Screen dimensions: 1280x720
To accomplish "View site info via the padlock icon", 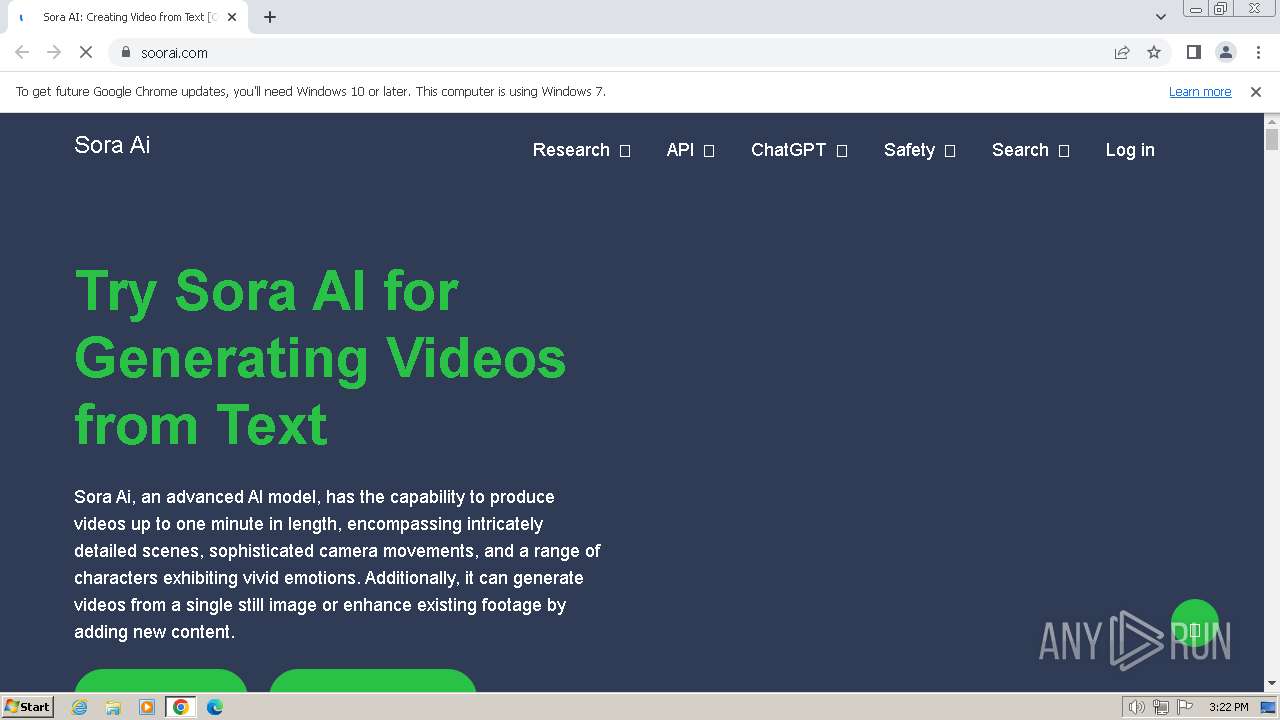I will 125,52.
